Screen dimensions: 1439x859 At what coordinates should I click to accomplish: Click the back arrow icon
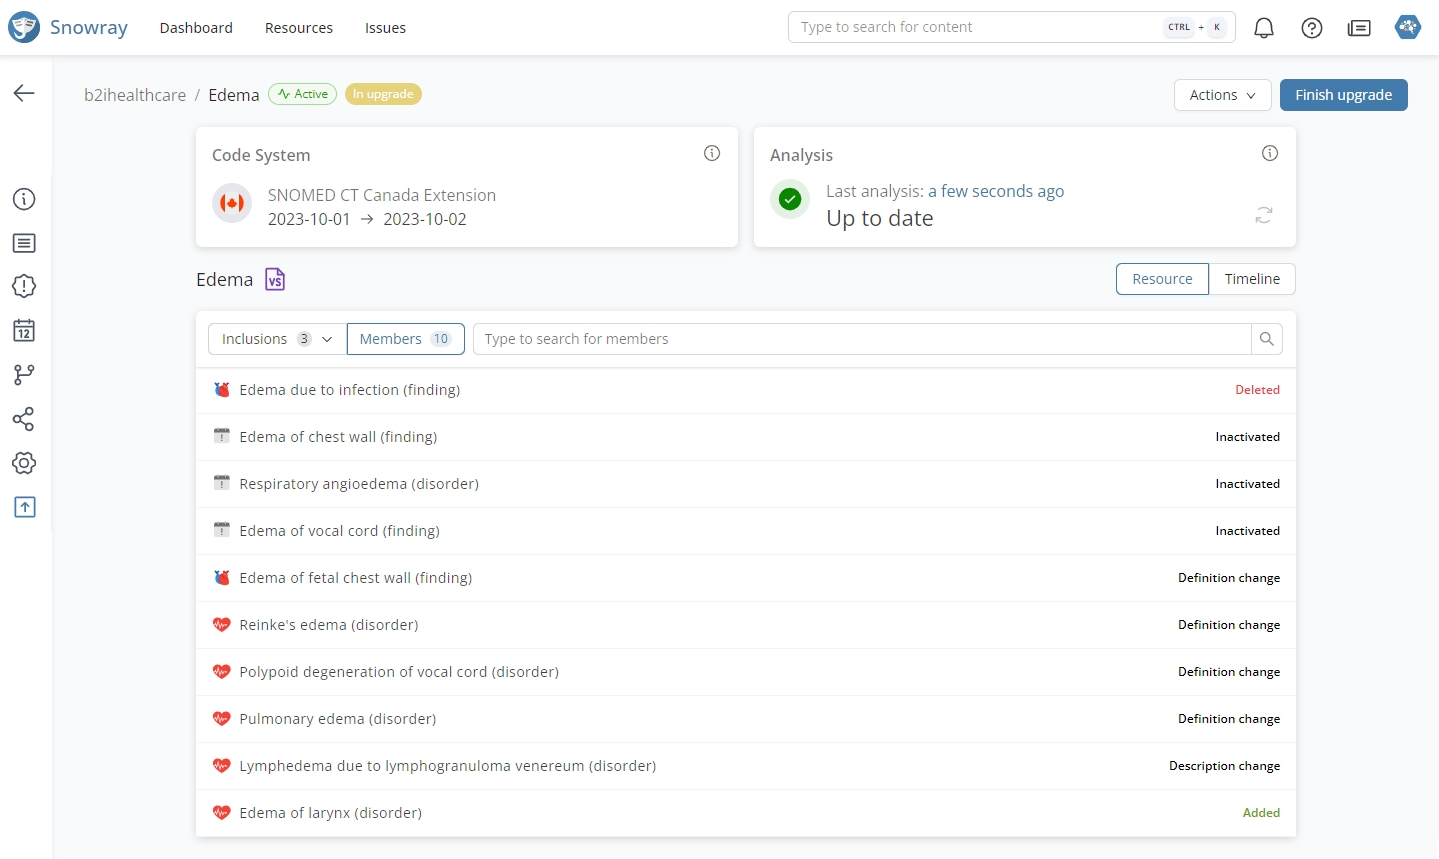coord(24,93)
